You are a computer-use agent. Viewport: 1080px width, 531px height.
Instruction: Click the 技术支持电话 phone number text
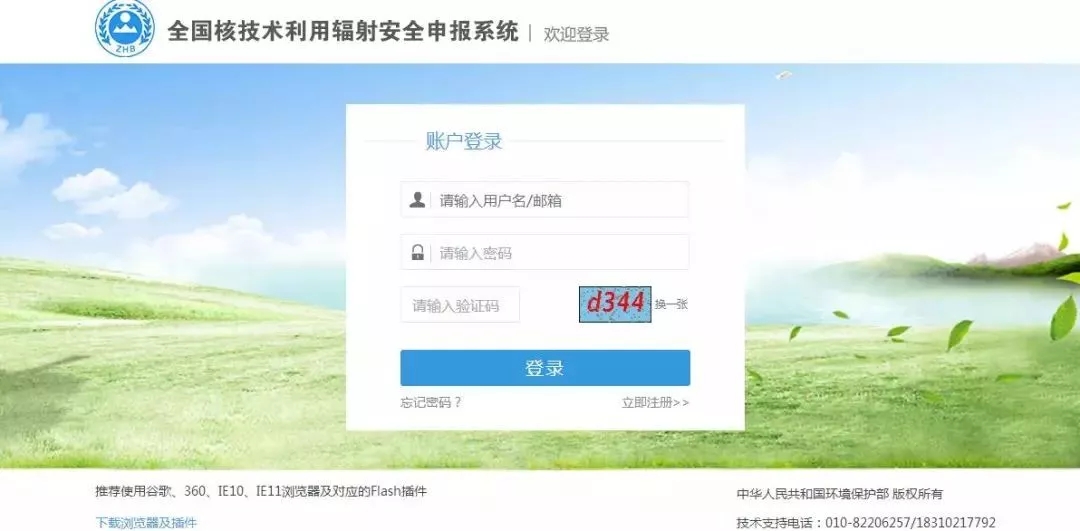[x=866, y=523]
